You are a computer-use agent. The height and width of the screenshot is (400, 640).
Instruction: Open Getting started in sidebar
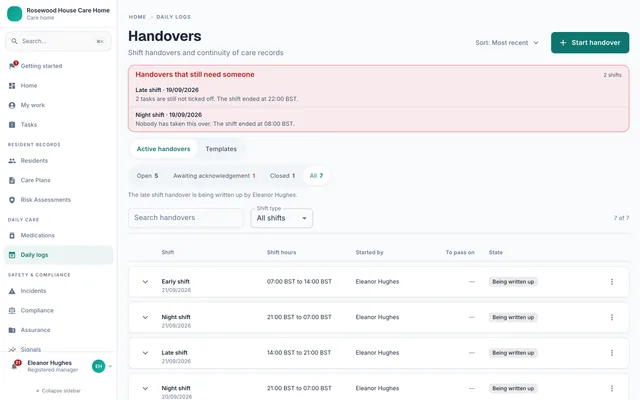[58, 66]
